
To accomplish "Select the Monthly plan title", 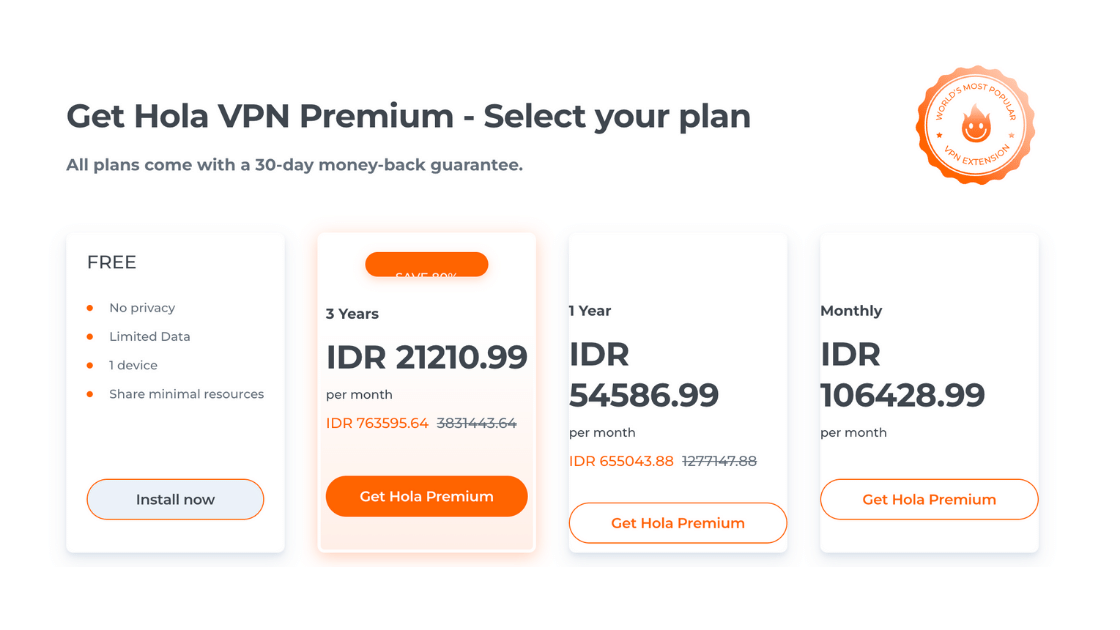I will point(851,311).
